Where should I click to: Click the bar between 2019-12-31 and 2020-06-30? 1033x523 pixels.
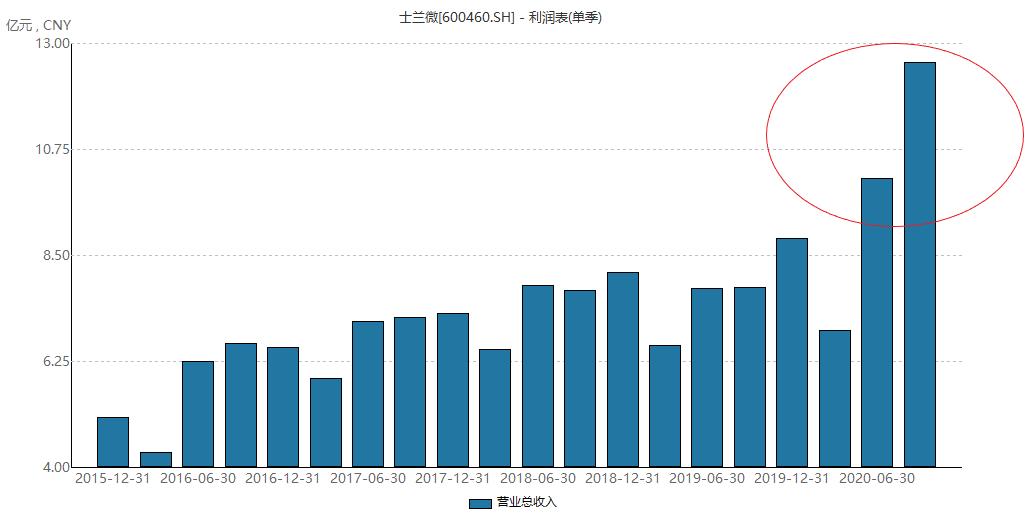click(835, 399)
